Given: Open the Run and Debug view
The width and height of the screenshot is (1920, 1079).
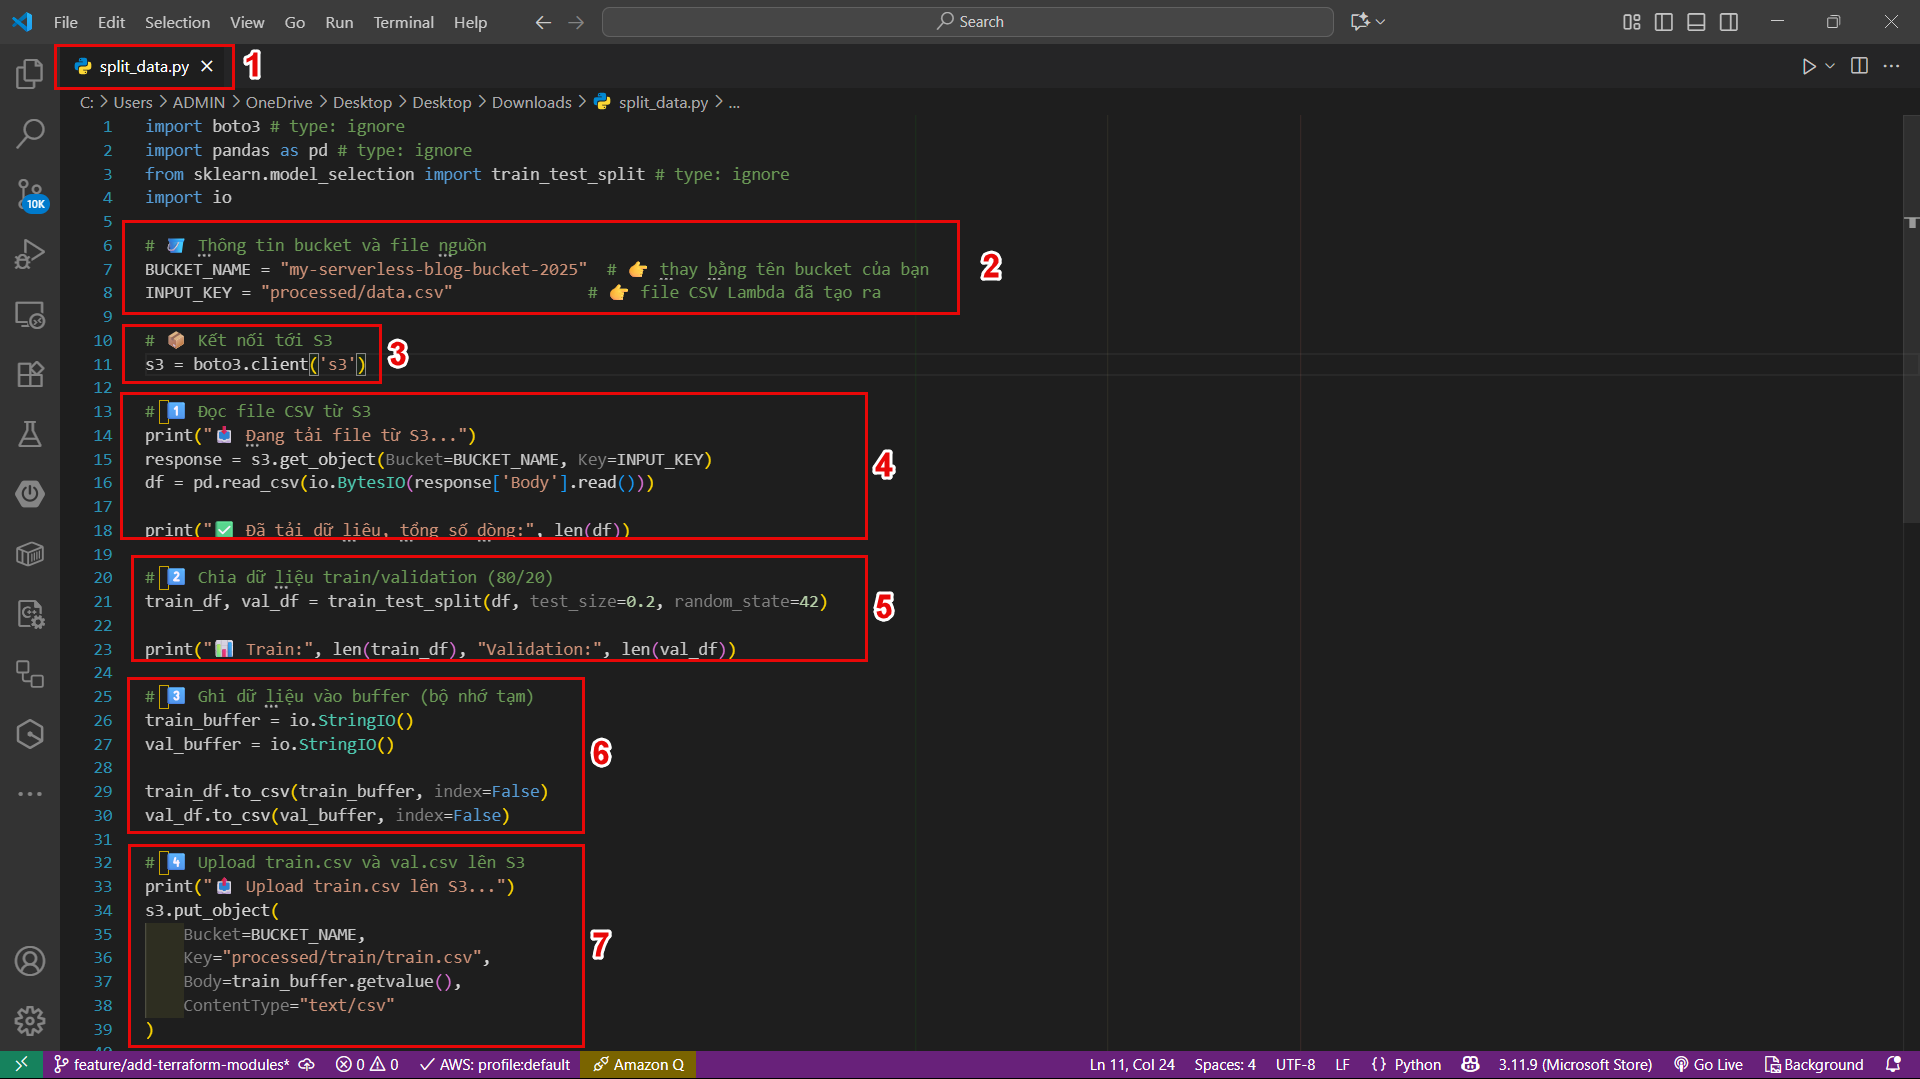Looking at the screenshot, I should pyautogui.click(x=30, y=255).
